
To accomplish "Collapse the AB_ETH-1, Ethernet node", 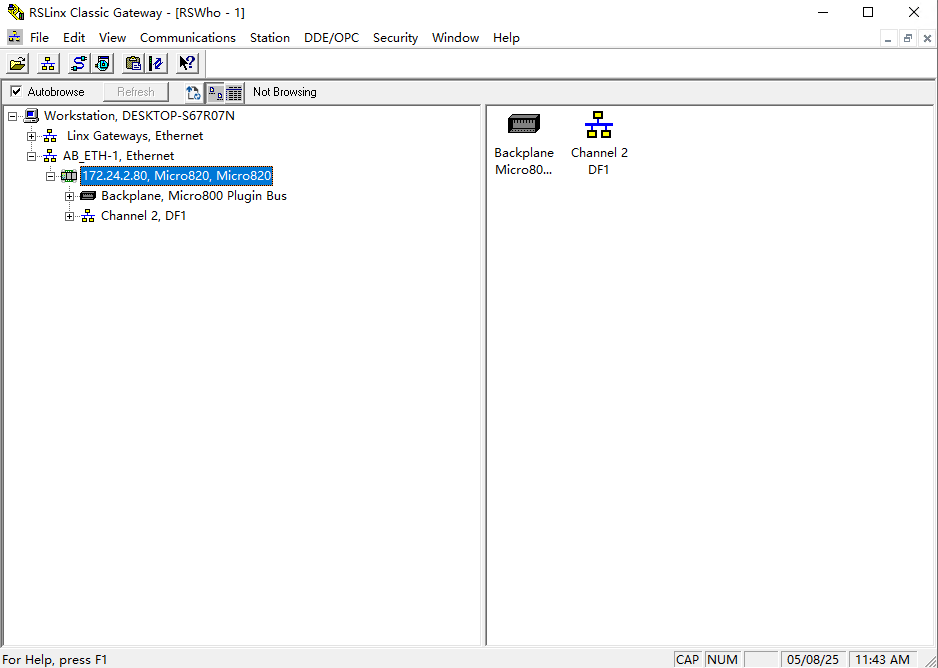I will 32,156.
